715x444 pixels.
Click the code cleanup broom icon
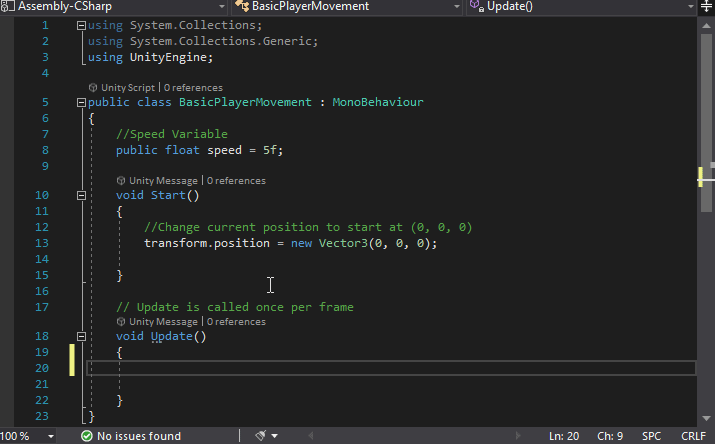tap(260, 436)
